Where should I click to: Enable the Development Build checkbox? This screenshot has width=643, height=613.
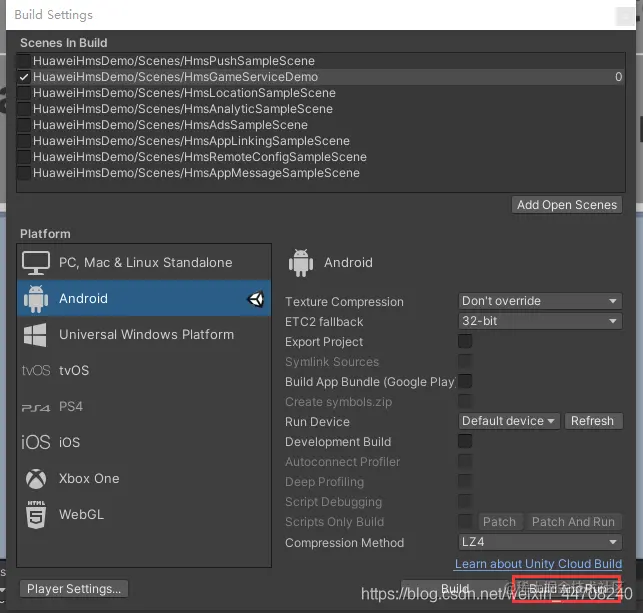(x=465, y=441)
